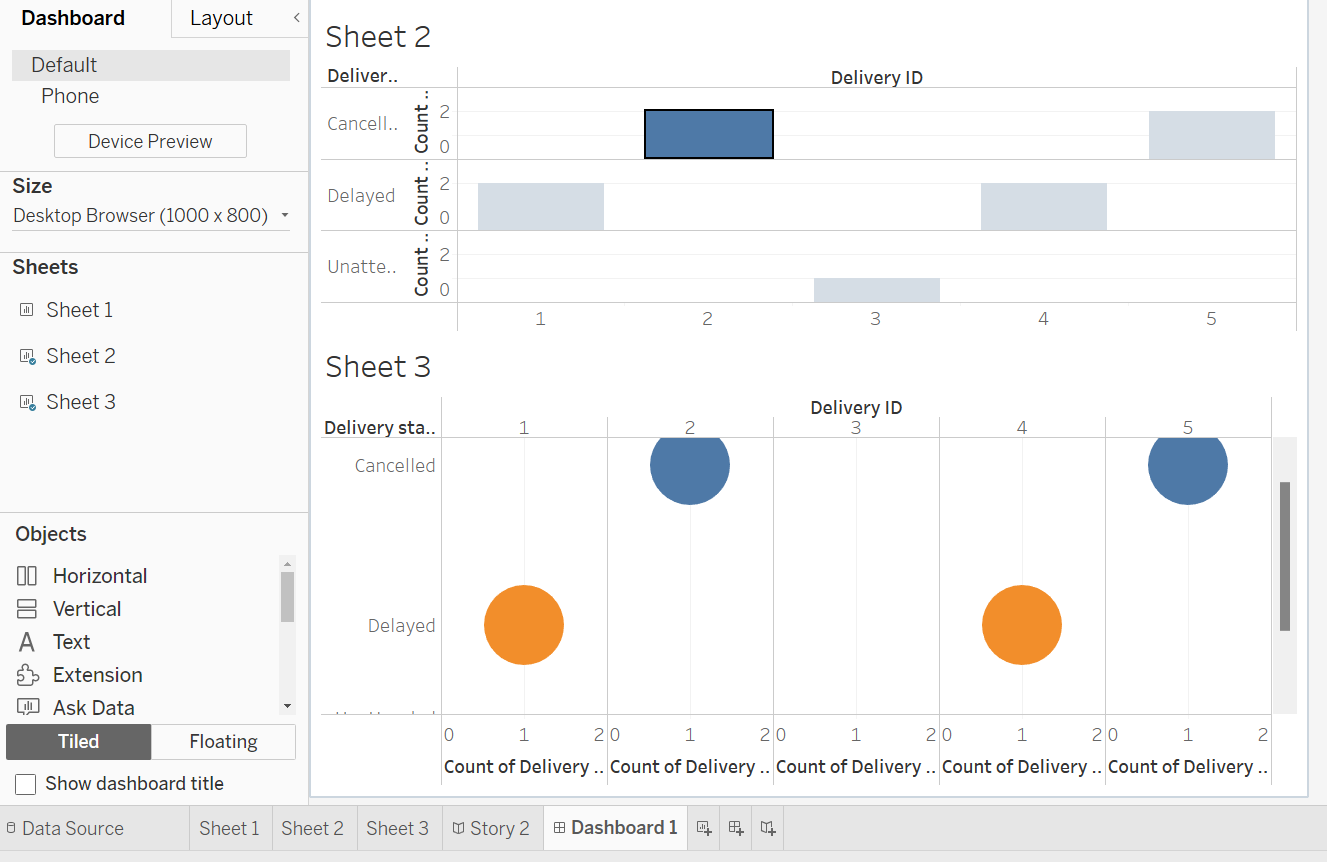The height and width of the screenshot is (862, 1327).
Task: Choose the Extension puzzle-piece object
Action: 28,675
